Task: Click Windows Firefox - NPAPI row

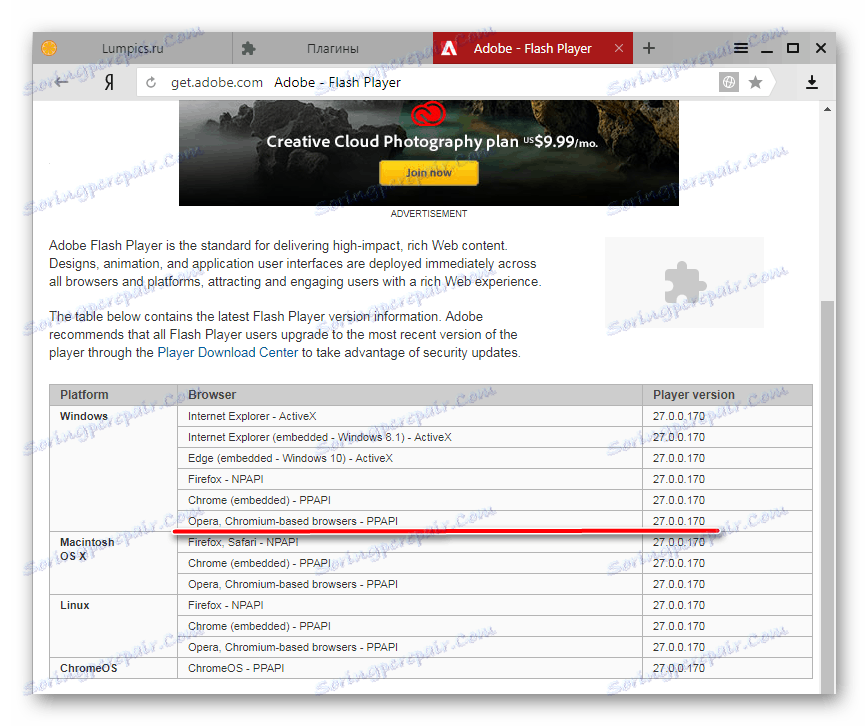Action: [410, 480]
